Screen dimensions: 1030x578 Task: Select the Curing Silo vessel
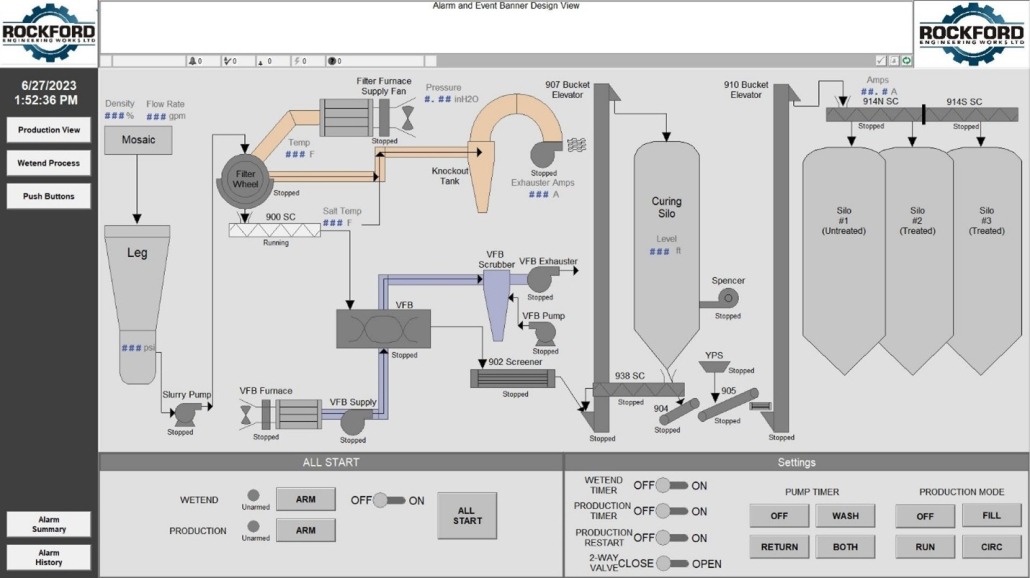tap(666, 256)
